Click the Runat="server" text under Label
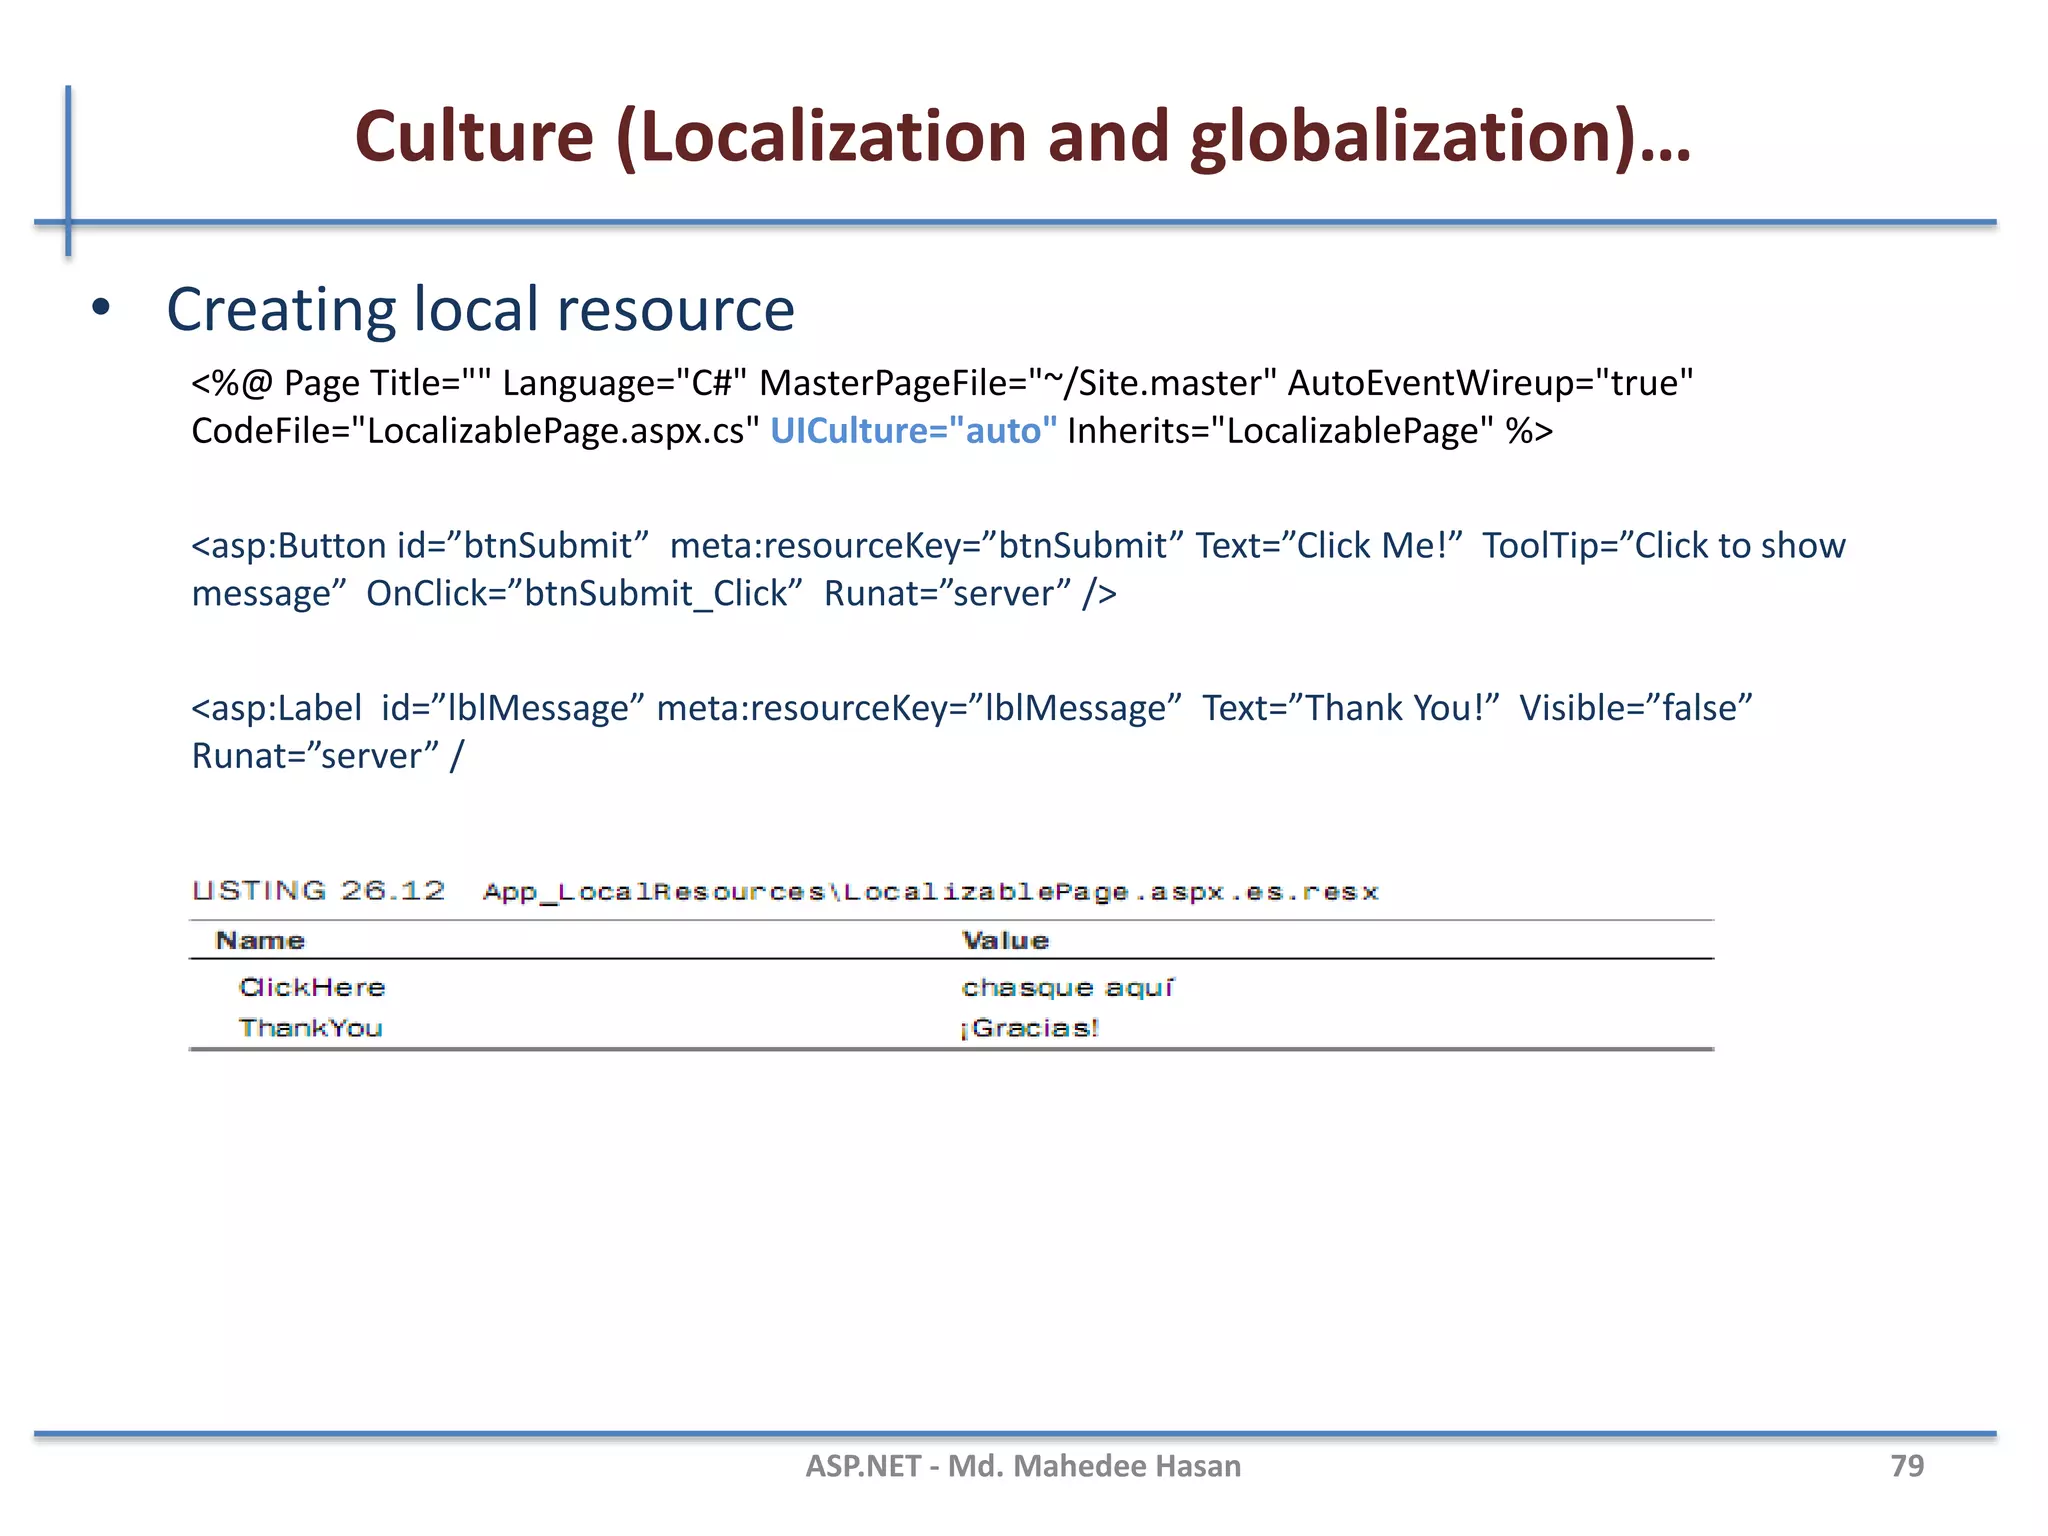Image resolution: width=2048 pixels, height=1536 pixels. tap(315, 756)
